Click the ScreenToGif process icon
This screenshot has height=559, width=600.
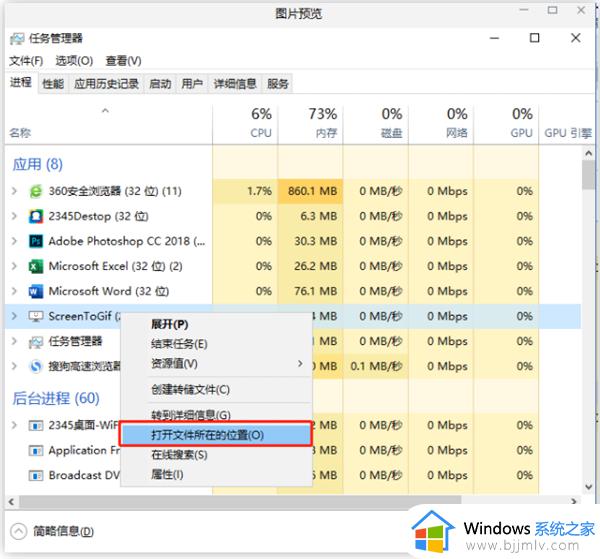coord(36,316)
